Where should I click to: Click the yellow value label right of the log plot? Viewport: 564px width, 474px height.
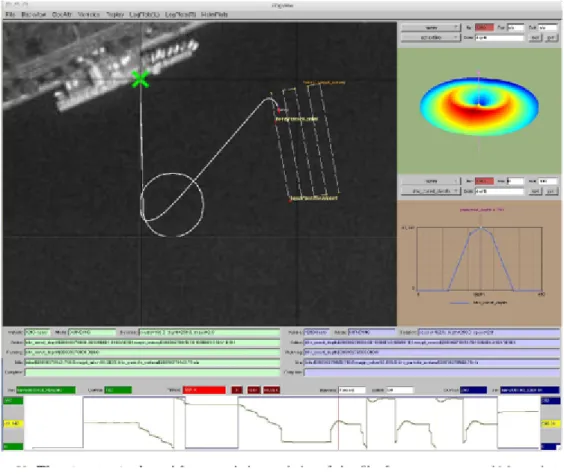[x=550, y=424]
